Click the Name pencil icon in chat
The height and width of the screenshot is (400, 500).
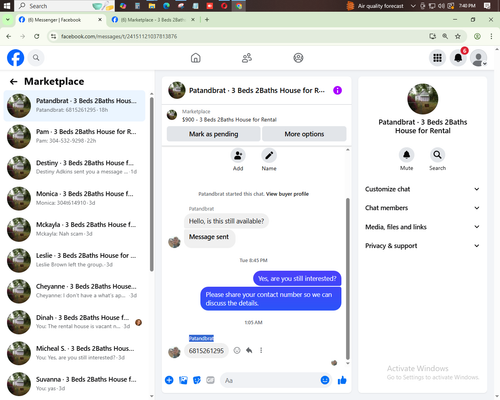pyautogui.click(x=269, y=155)
